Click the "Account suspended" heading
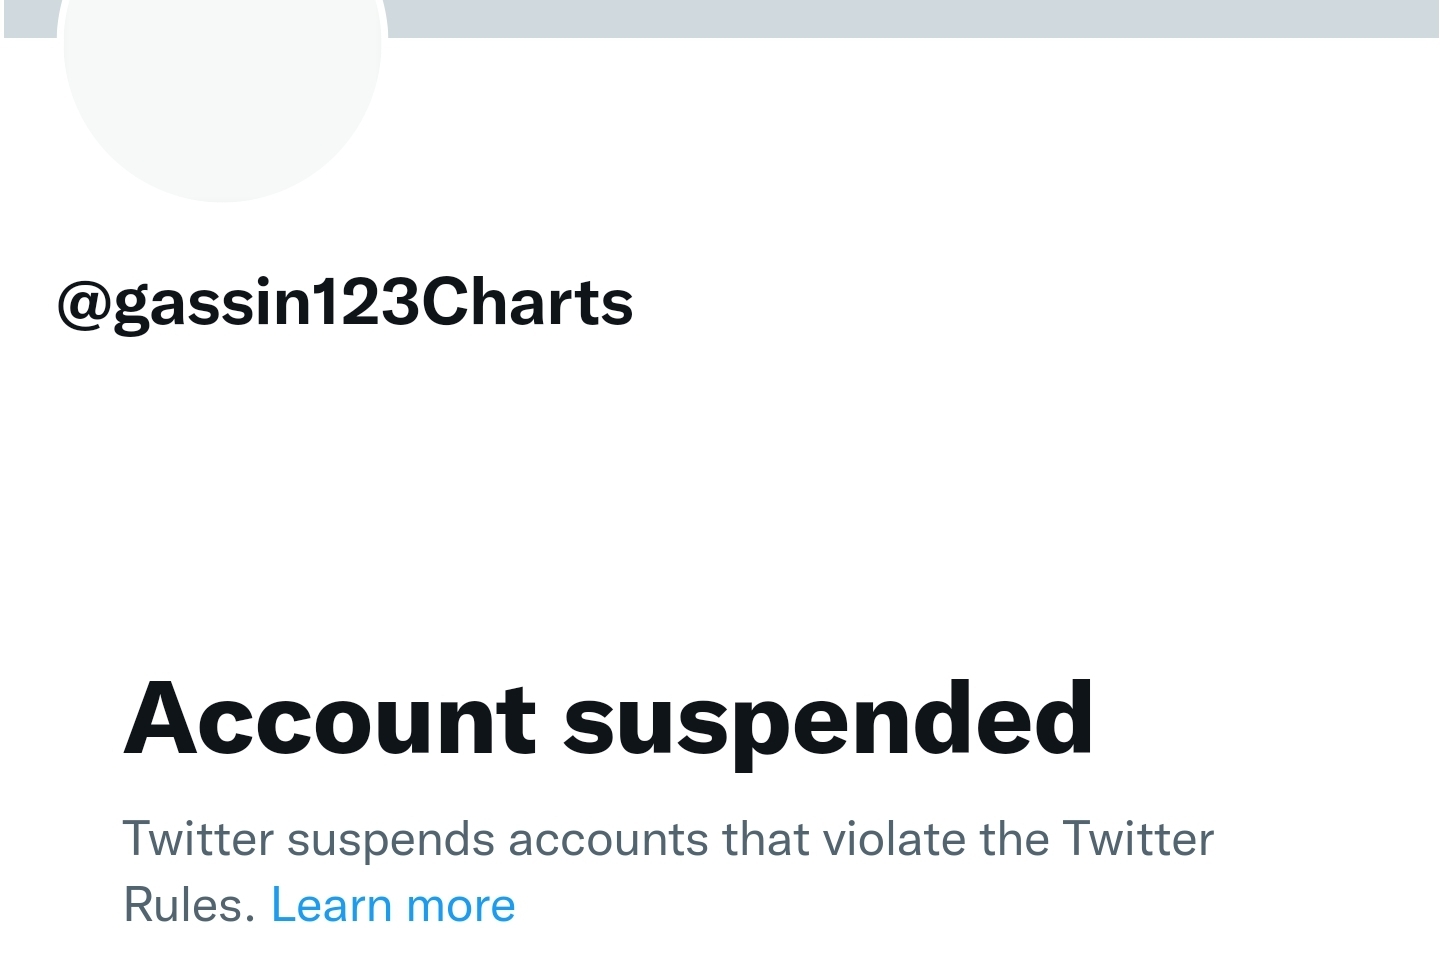 click(608, 719)
